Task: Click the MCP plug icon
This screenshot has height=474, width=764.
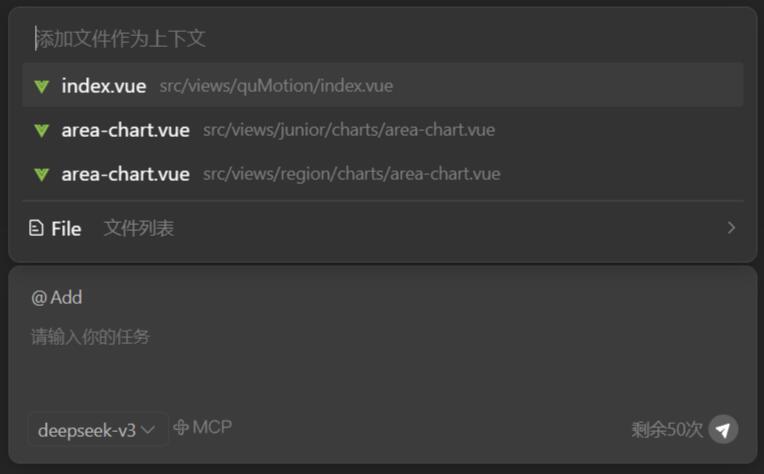Action: (181, 428)
